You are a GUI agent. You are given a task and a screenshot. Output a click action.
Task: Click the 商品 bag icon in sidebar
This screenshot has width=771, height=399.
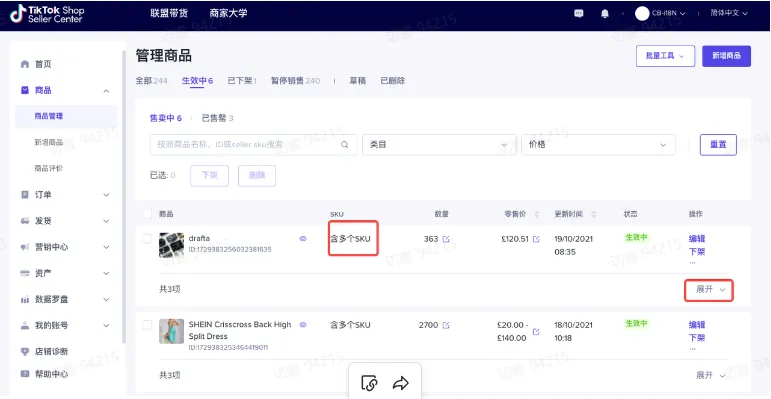25,90
